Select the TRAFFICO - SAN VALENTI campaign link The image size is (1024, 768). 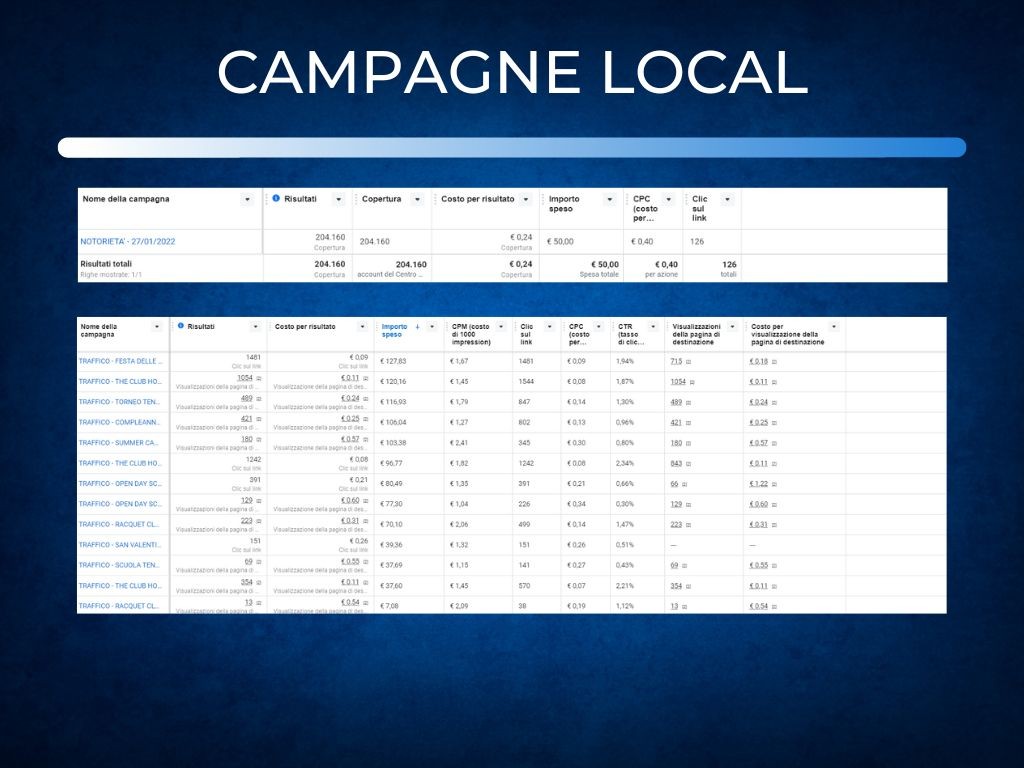(120, 544)
